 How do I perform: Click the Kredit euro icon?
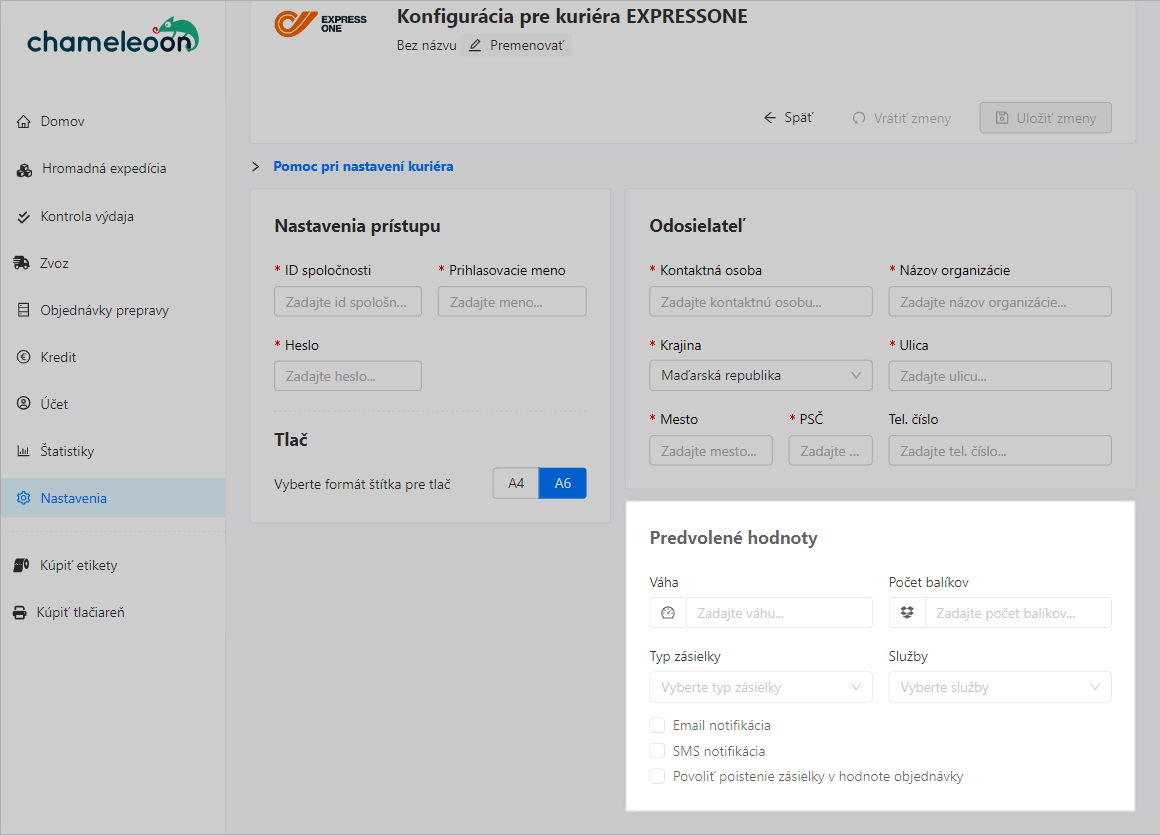pyautogui.click(x=24, y=357)
